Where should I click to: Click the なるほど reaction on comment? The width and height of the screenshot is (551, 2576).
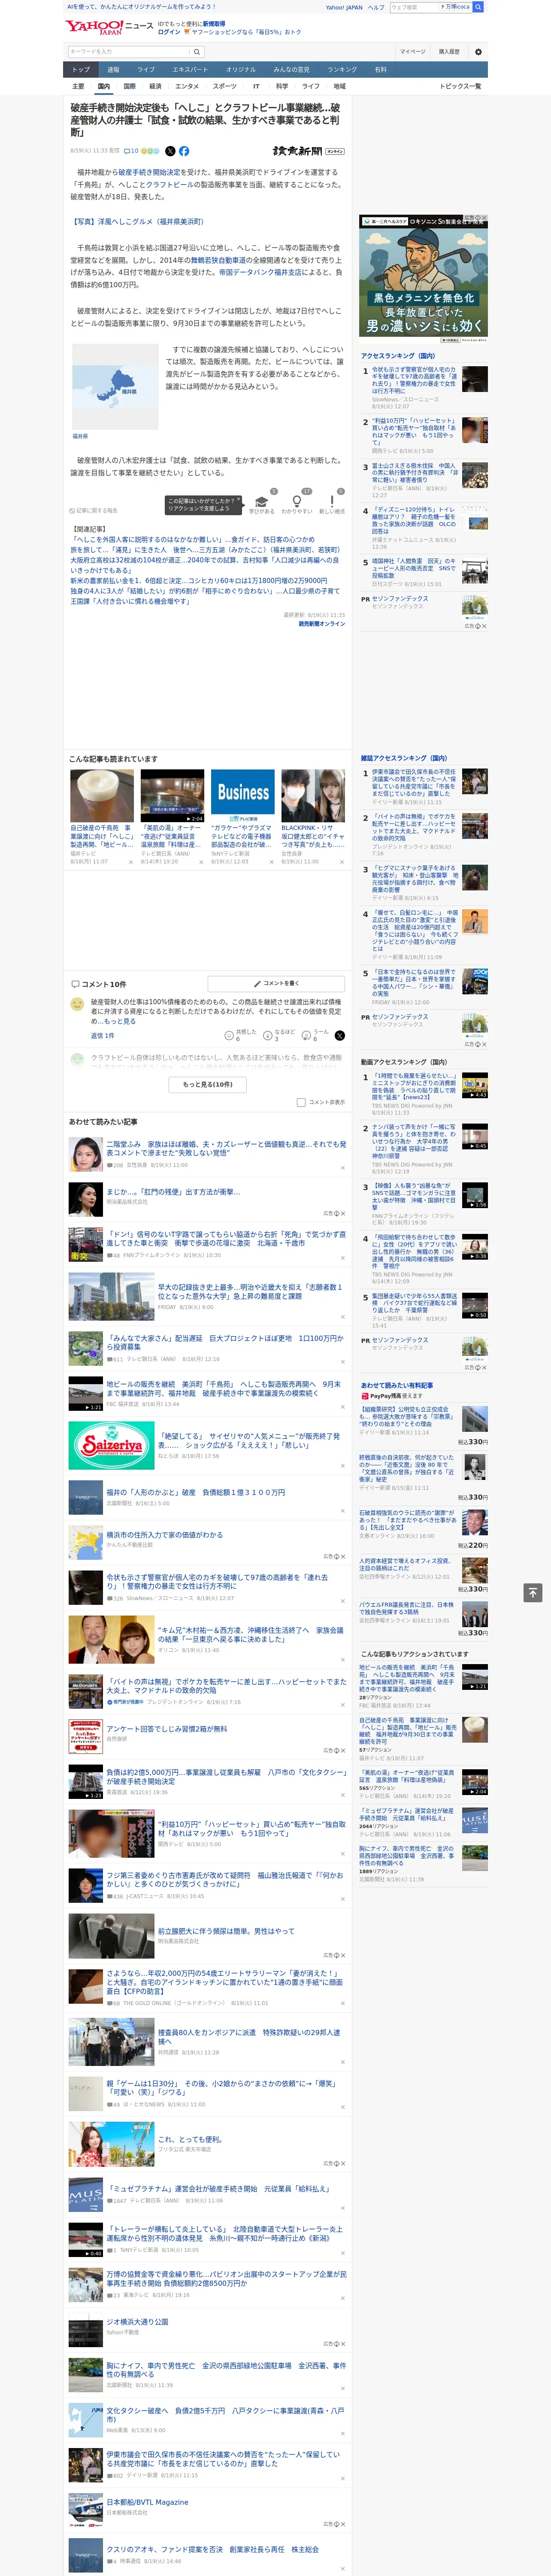[280, 1035]
